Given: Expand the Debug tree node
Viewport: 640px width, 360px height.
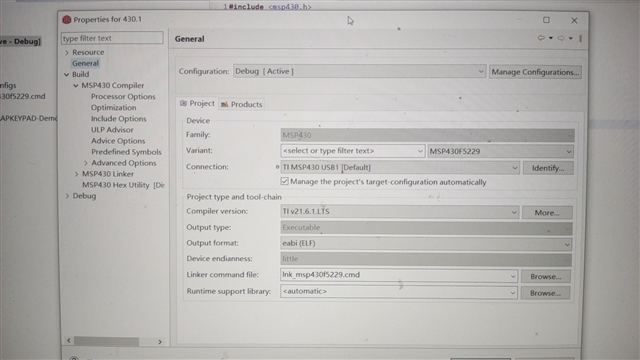Looking at the screenshot, I should [x=67, y=196].
